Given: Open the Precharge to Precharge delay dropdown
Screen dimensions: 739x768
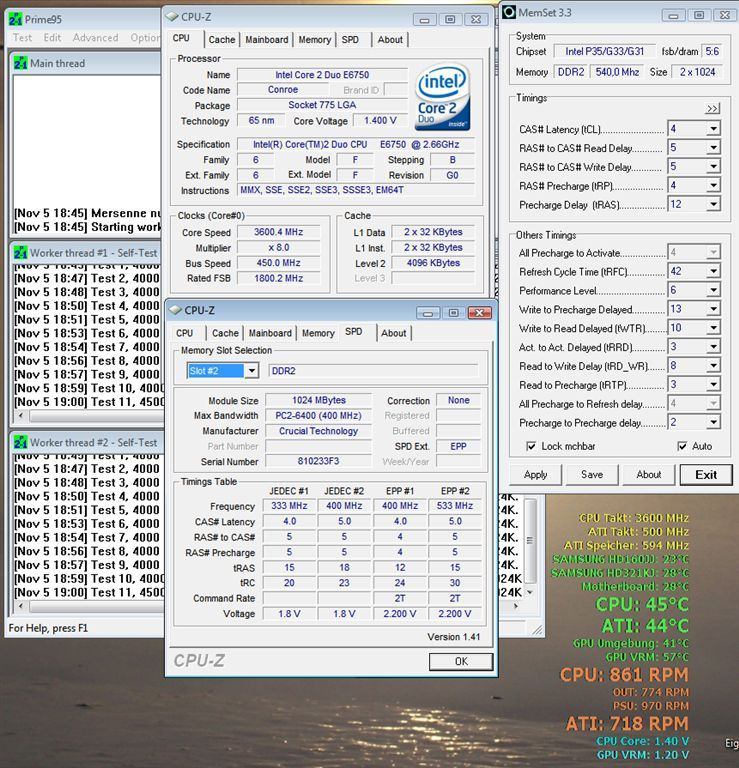Looking at the screenshot, I should click(x=714, y=422).
